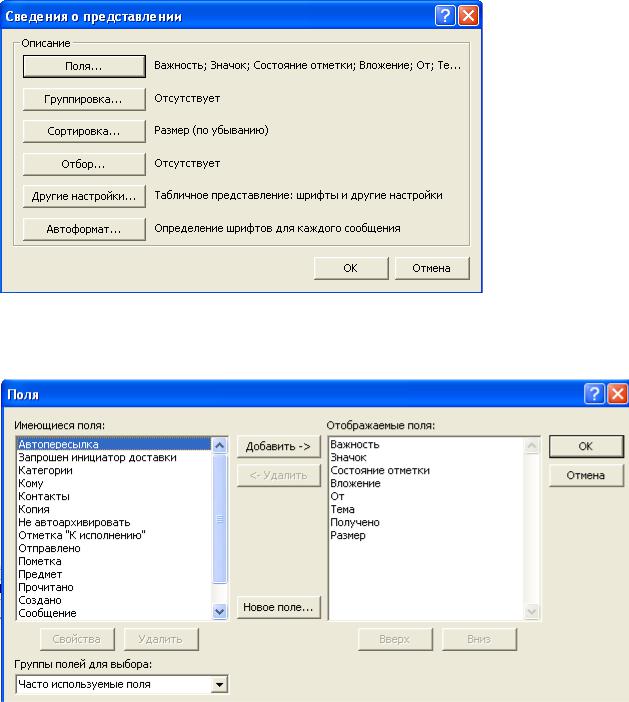The height and width of the screenshot is (702, 629).
Task: Confirm with OK in Поля dialog
Action: [586, 446]
